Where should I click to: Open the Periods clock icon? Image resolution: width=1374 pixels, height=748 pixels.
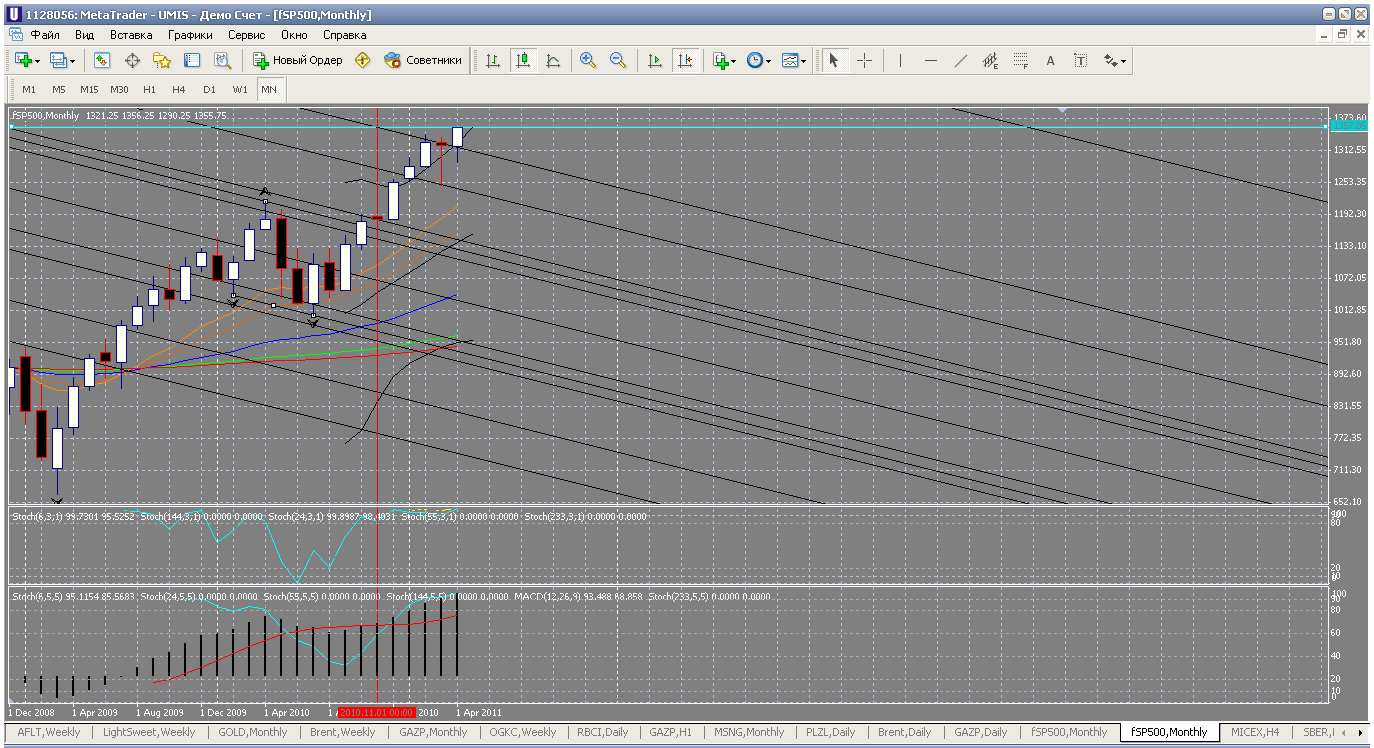(x=756, y=61)
